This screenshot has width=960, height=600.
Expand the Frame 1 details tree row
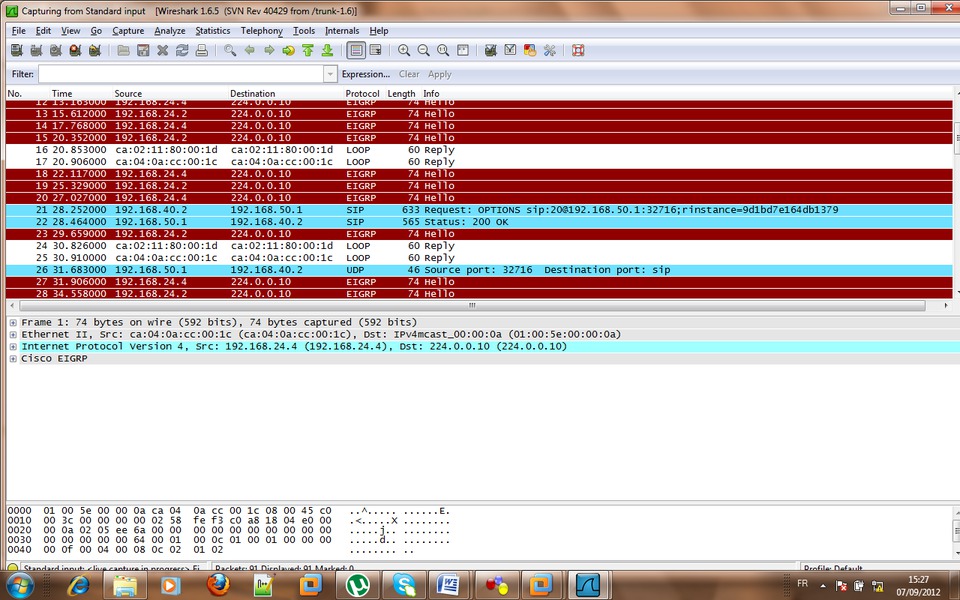pyautogui.click(x=13, y=323)
